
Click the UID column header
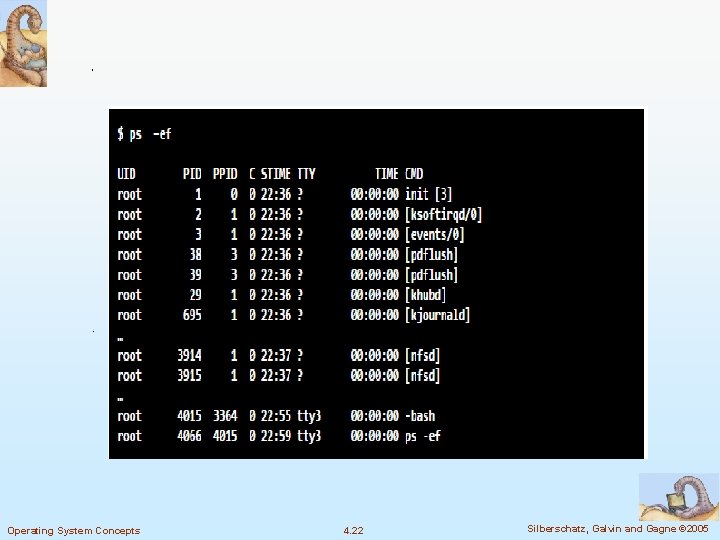(x=126, y=174)
